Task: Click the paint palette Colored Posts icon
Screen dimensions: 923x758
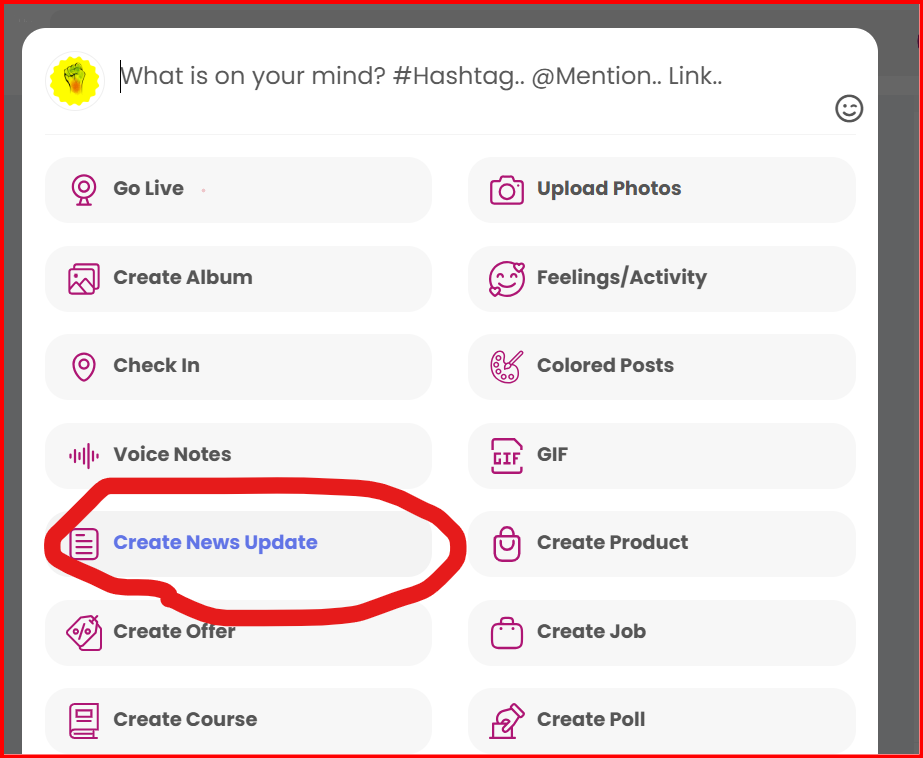Action: pos(507,367)
